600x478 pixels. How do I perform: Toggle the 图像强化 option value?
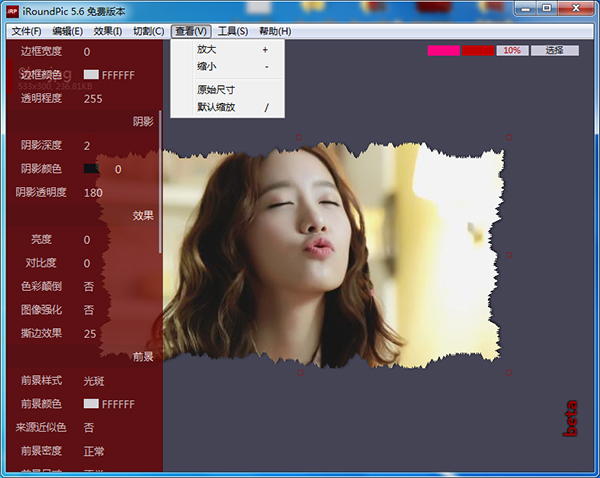[x=89, y=310]
